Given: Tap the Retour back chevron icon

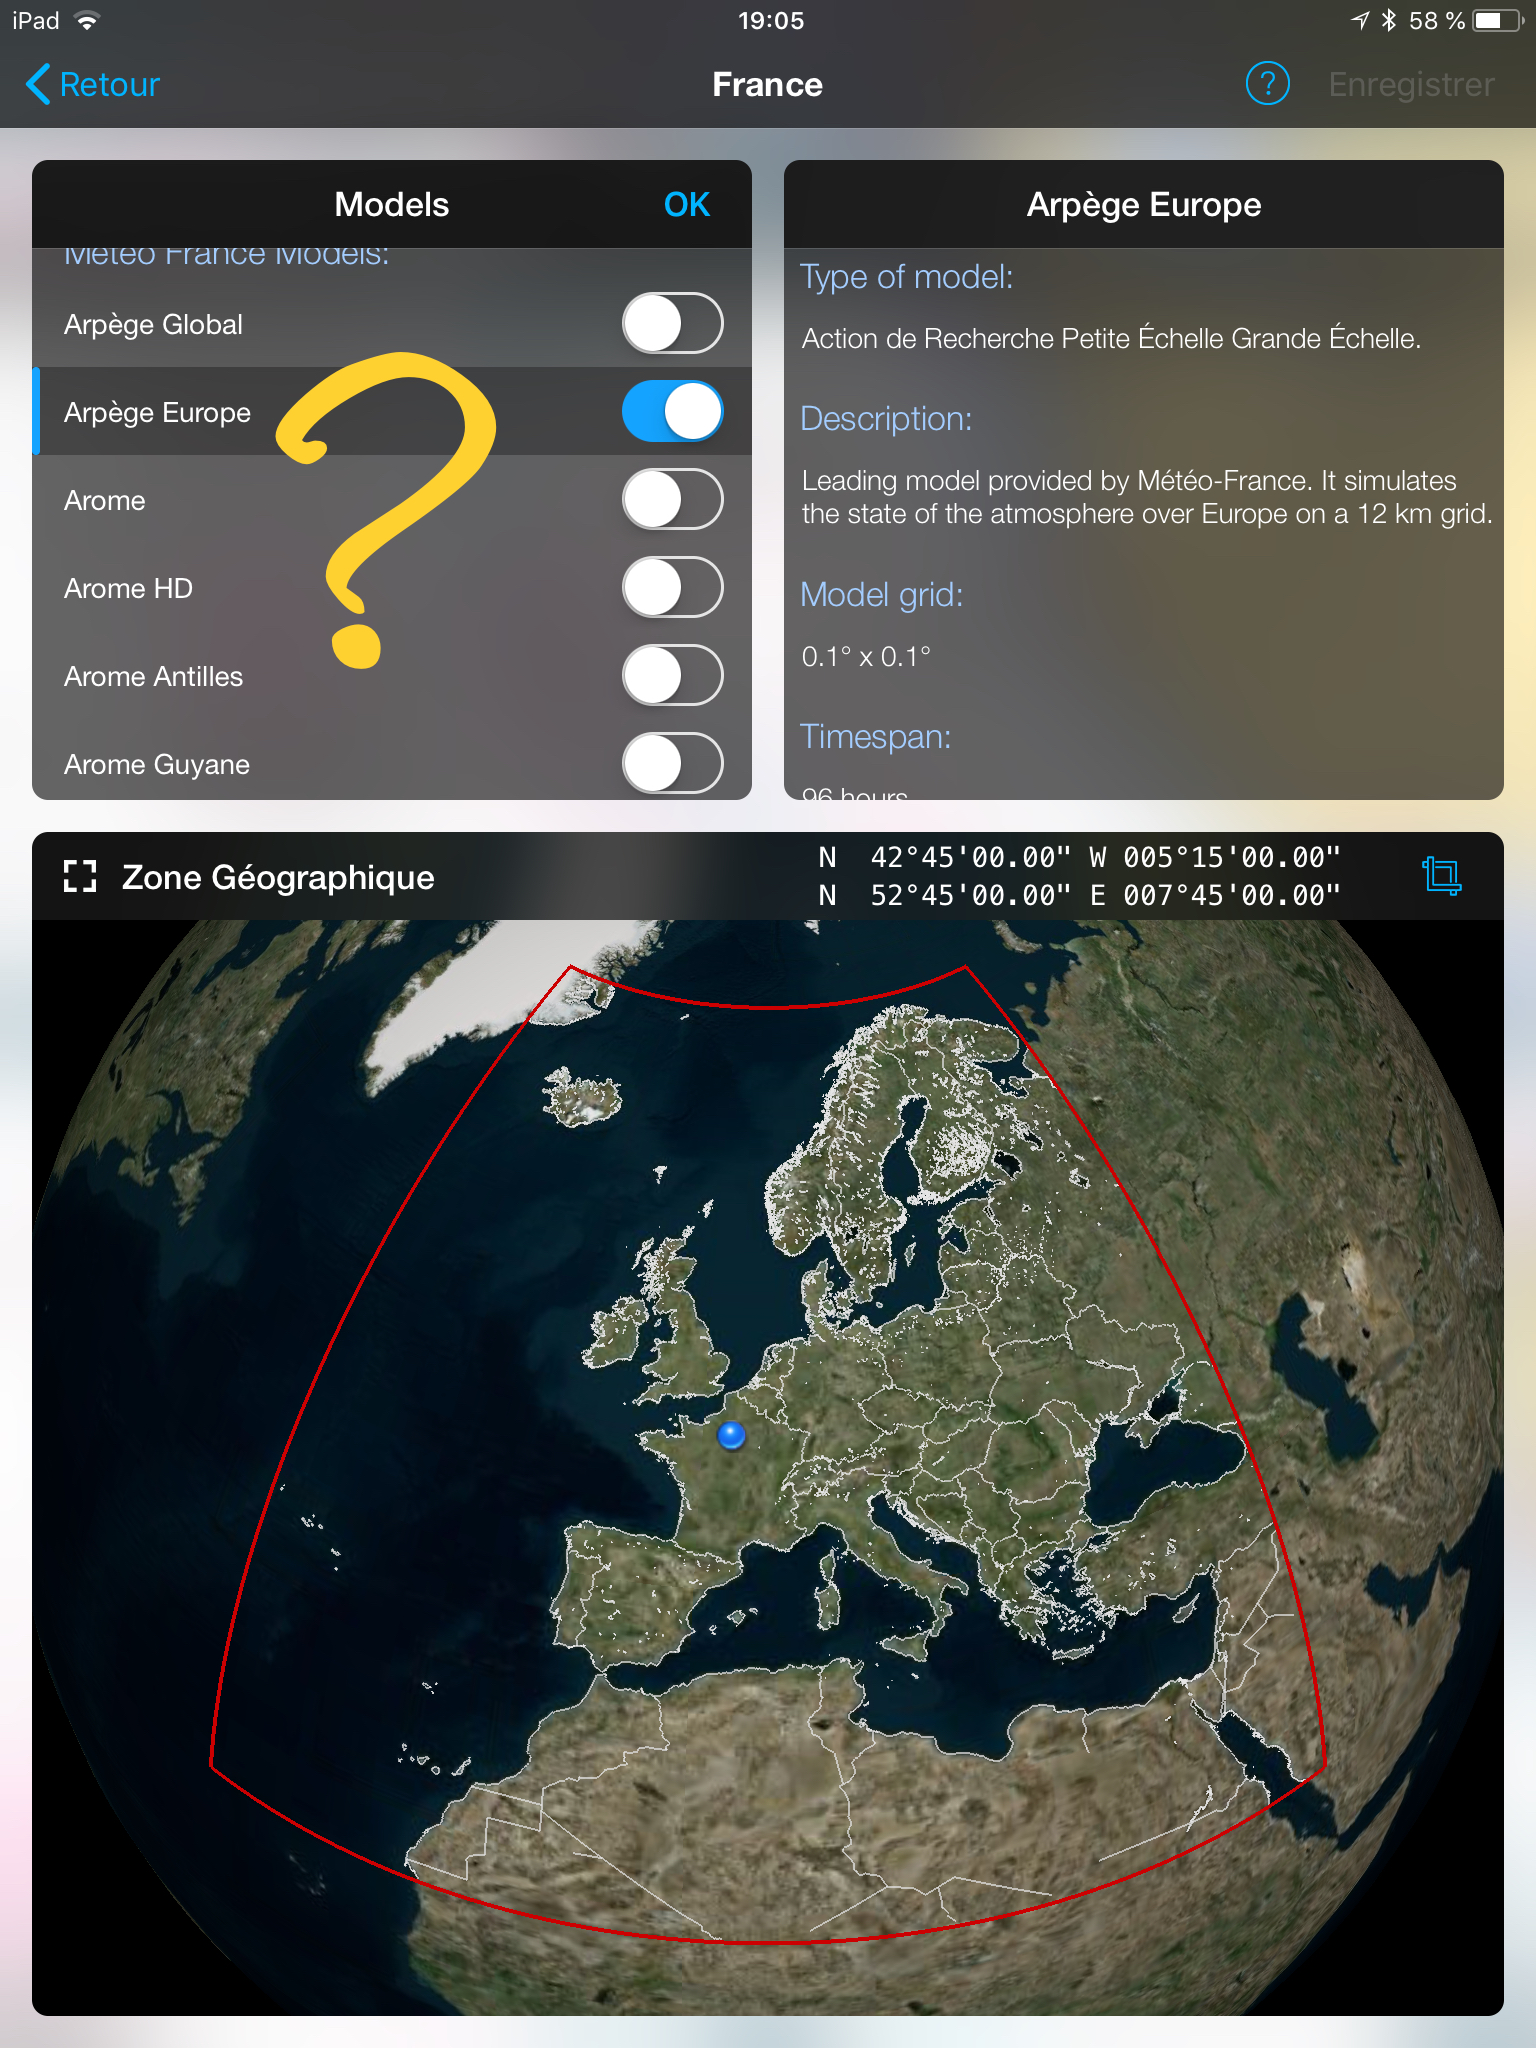Looking at the screenshot, I should 38,84.
